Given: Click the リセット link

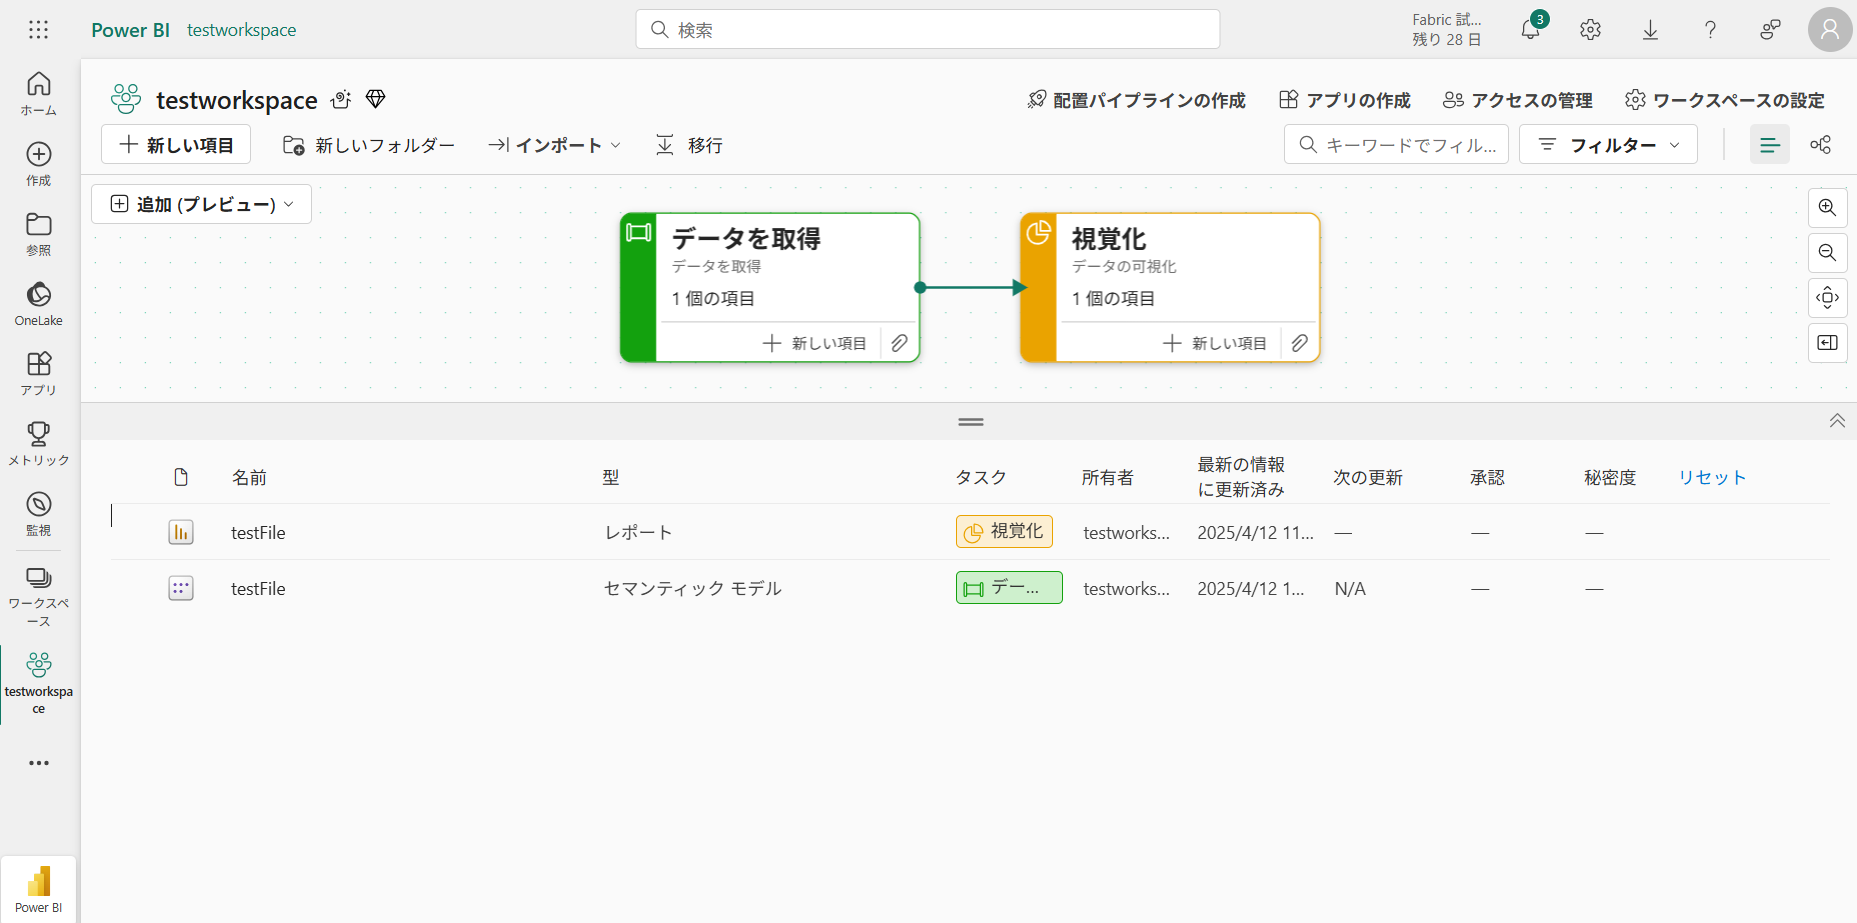Looking at the screenshot, I should click(x=1712, y=478).
